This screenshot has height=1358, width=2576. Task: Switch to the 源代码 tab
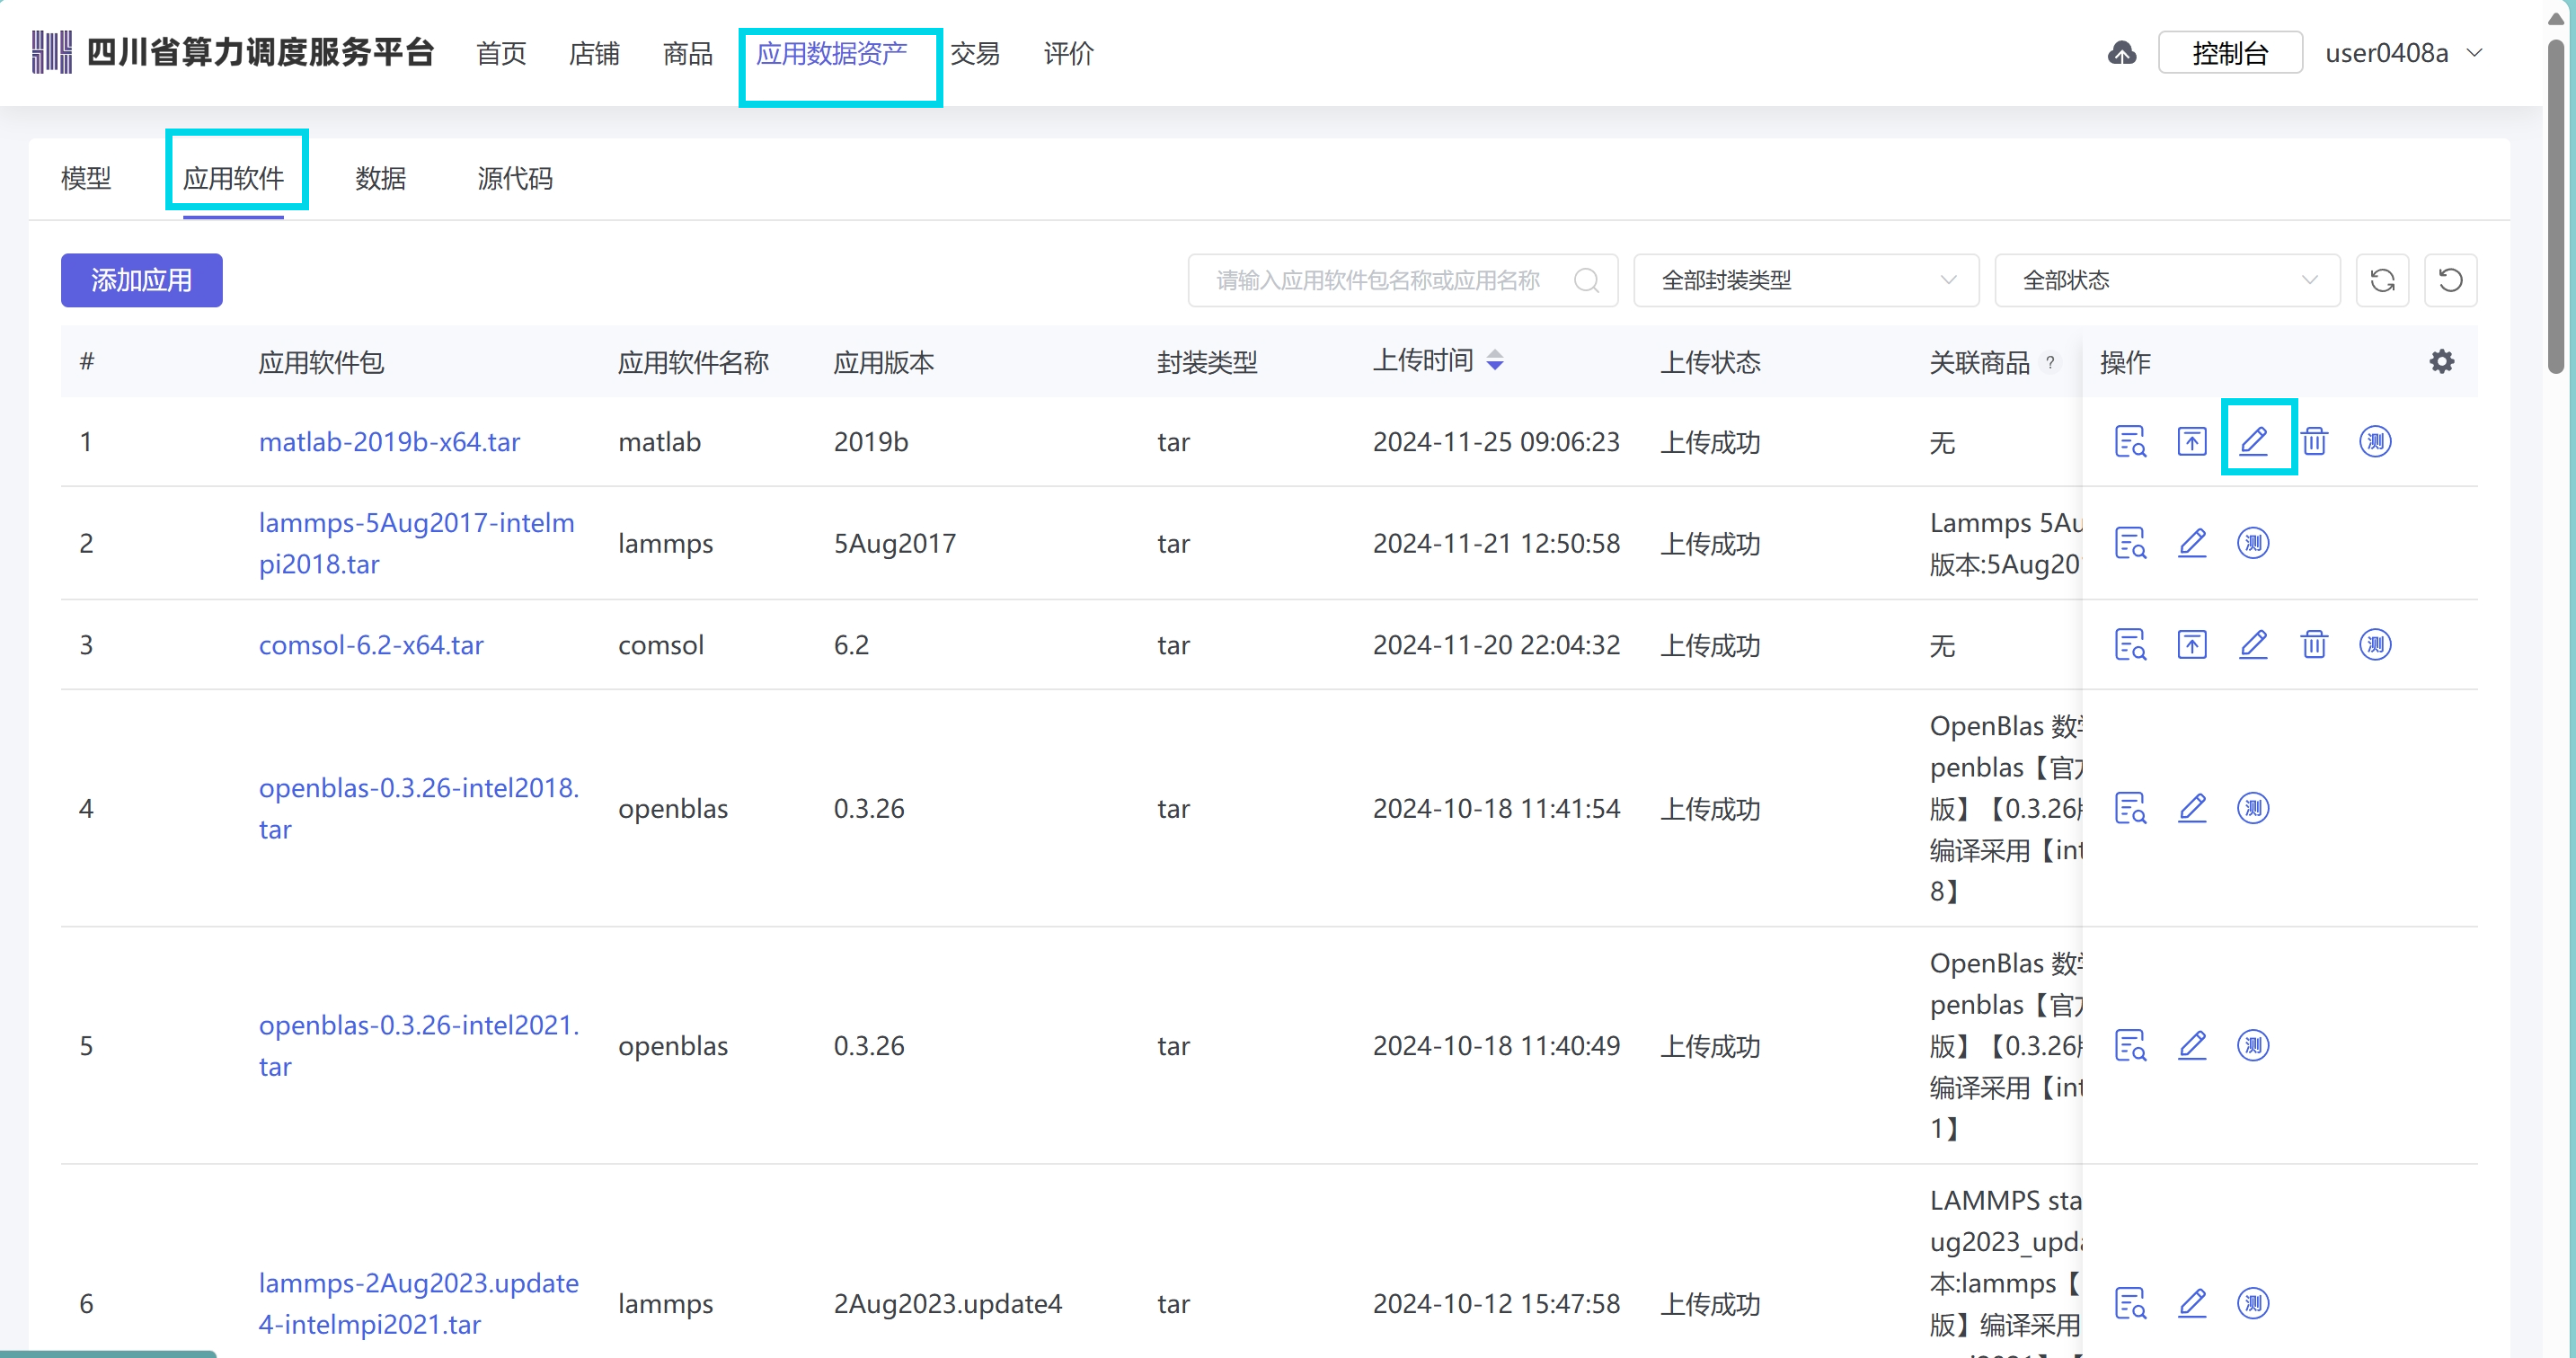515,178
